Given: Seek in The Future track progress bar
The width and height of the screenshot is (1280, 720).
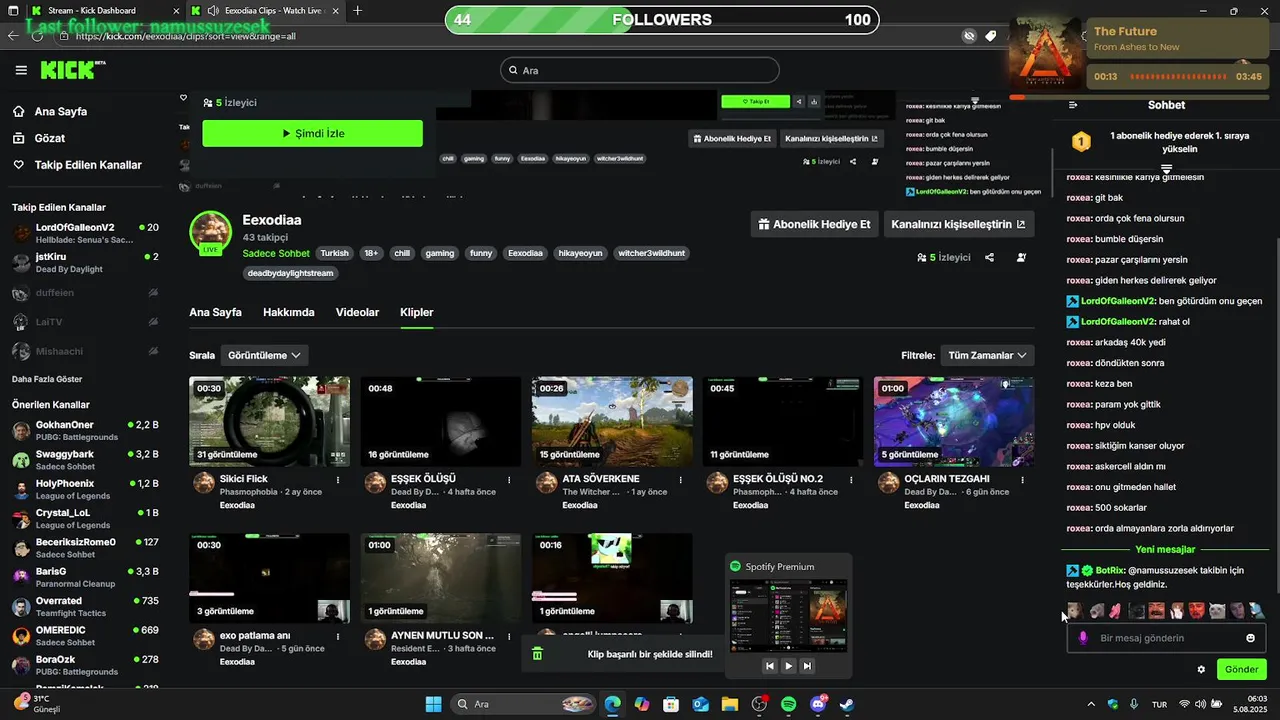Looking at the screenshot, I should tap(1178, 76).
